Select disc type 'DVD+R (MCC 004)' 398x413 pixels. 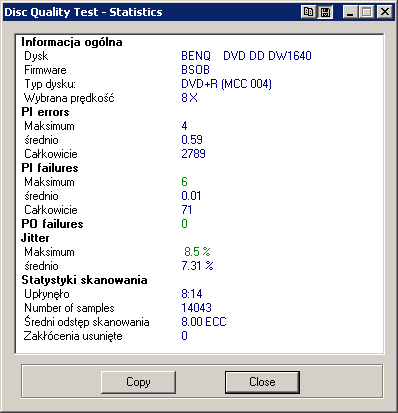point(226,84)
